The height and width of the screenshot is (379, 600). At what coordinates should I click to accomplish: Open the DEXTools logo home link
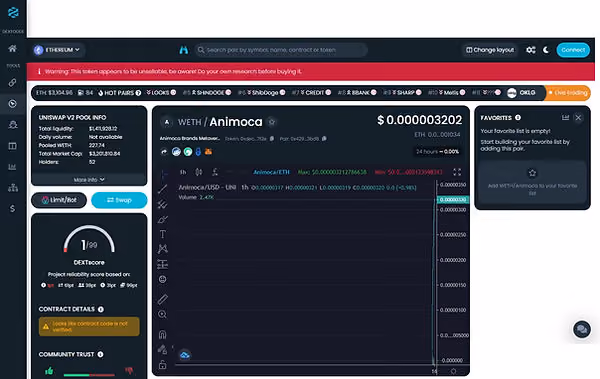pos(13,13)
